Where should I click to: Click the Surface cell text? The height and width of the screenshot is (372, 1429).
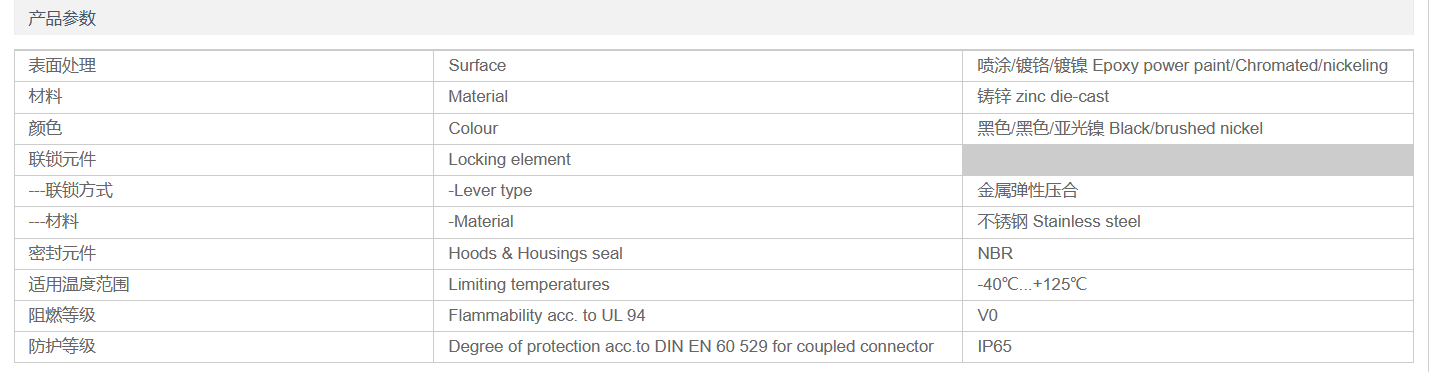477,65
